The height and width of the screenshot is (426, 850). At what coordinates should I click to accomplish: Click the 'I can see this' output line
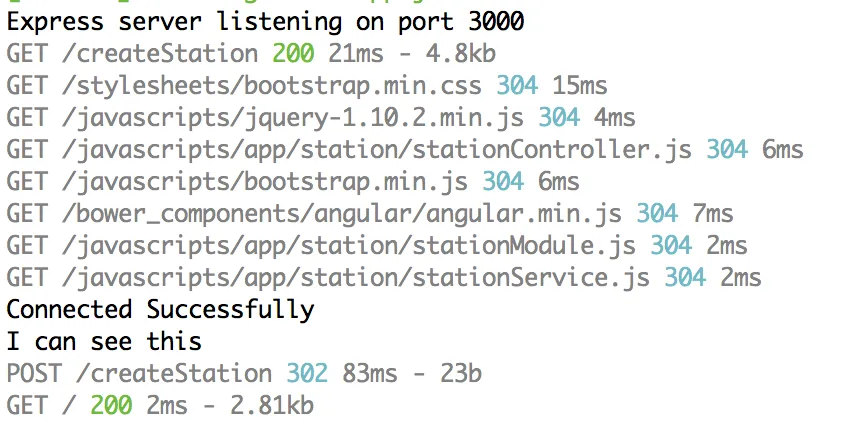[x=104, y=341]
